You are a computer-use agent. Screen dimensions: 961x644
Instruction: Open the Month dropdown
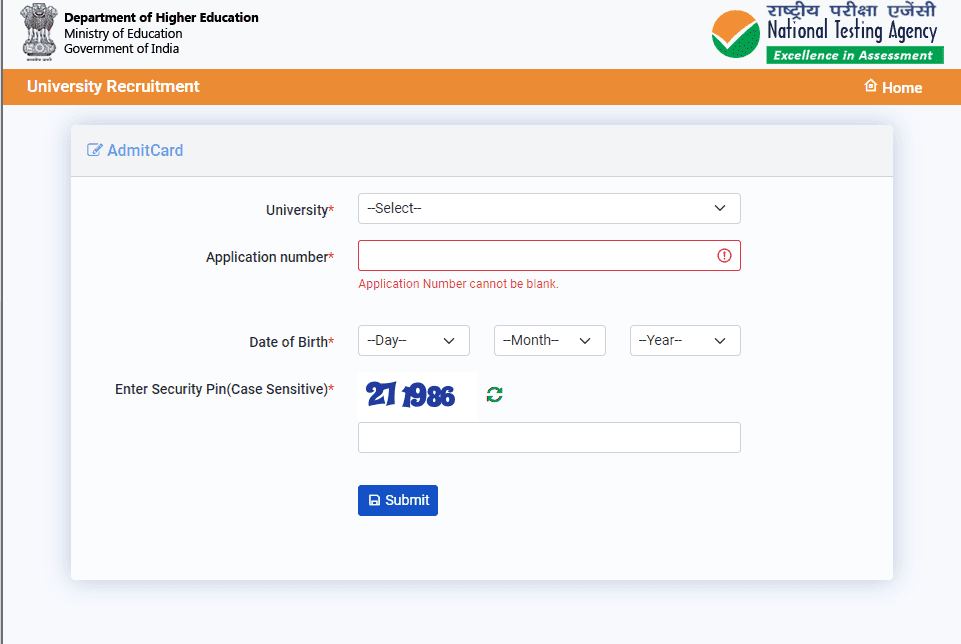[x=549, y=341]
